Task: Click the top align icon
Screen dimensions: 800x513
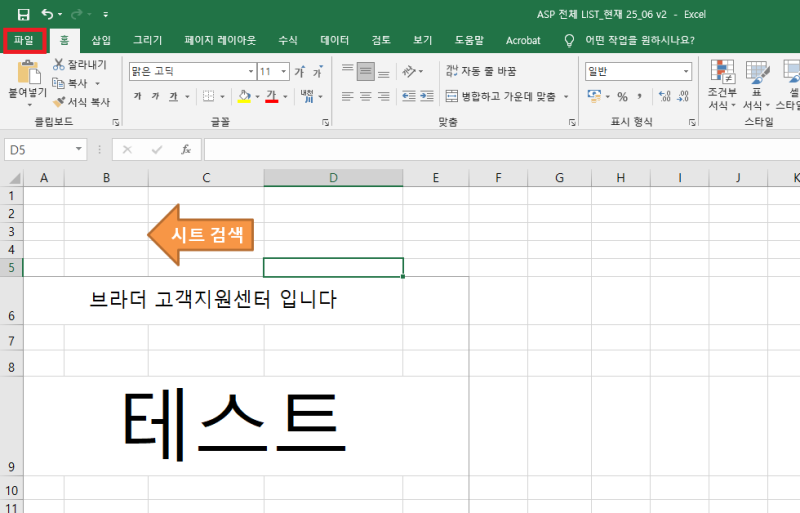Action: pos(347,71)
